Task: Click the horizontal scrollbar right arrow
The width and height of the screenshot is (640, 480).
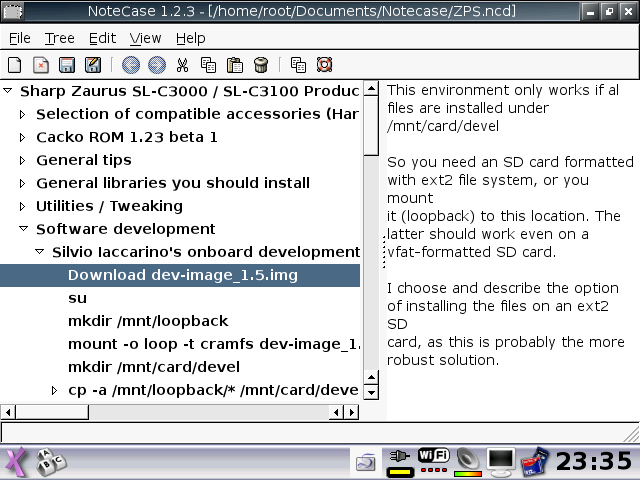Action: (x=351, y=412)
